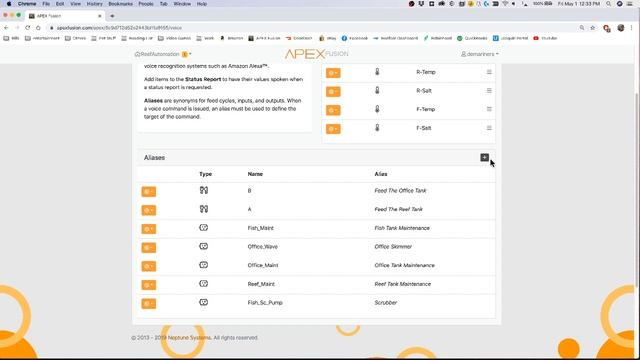Open the Chrome Bookmarks menu

[120, 4]
